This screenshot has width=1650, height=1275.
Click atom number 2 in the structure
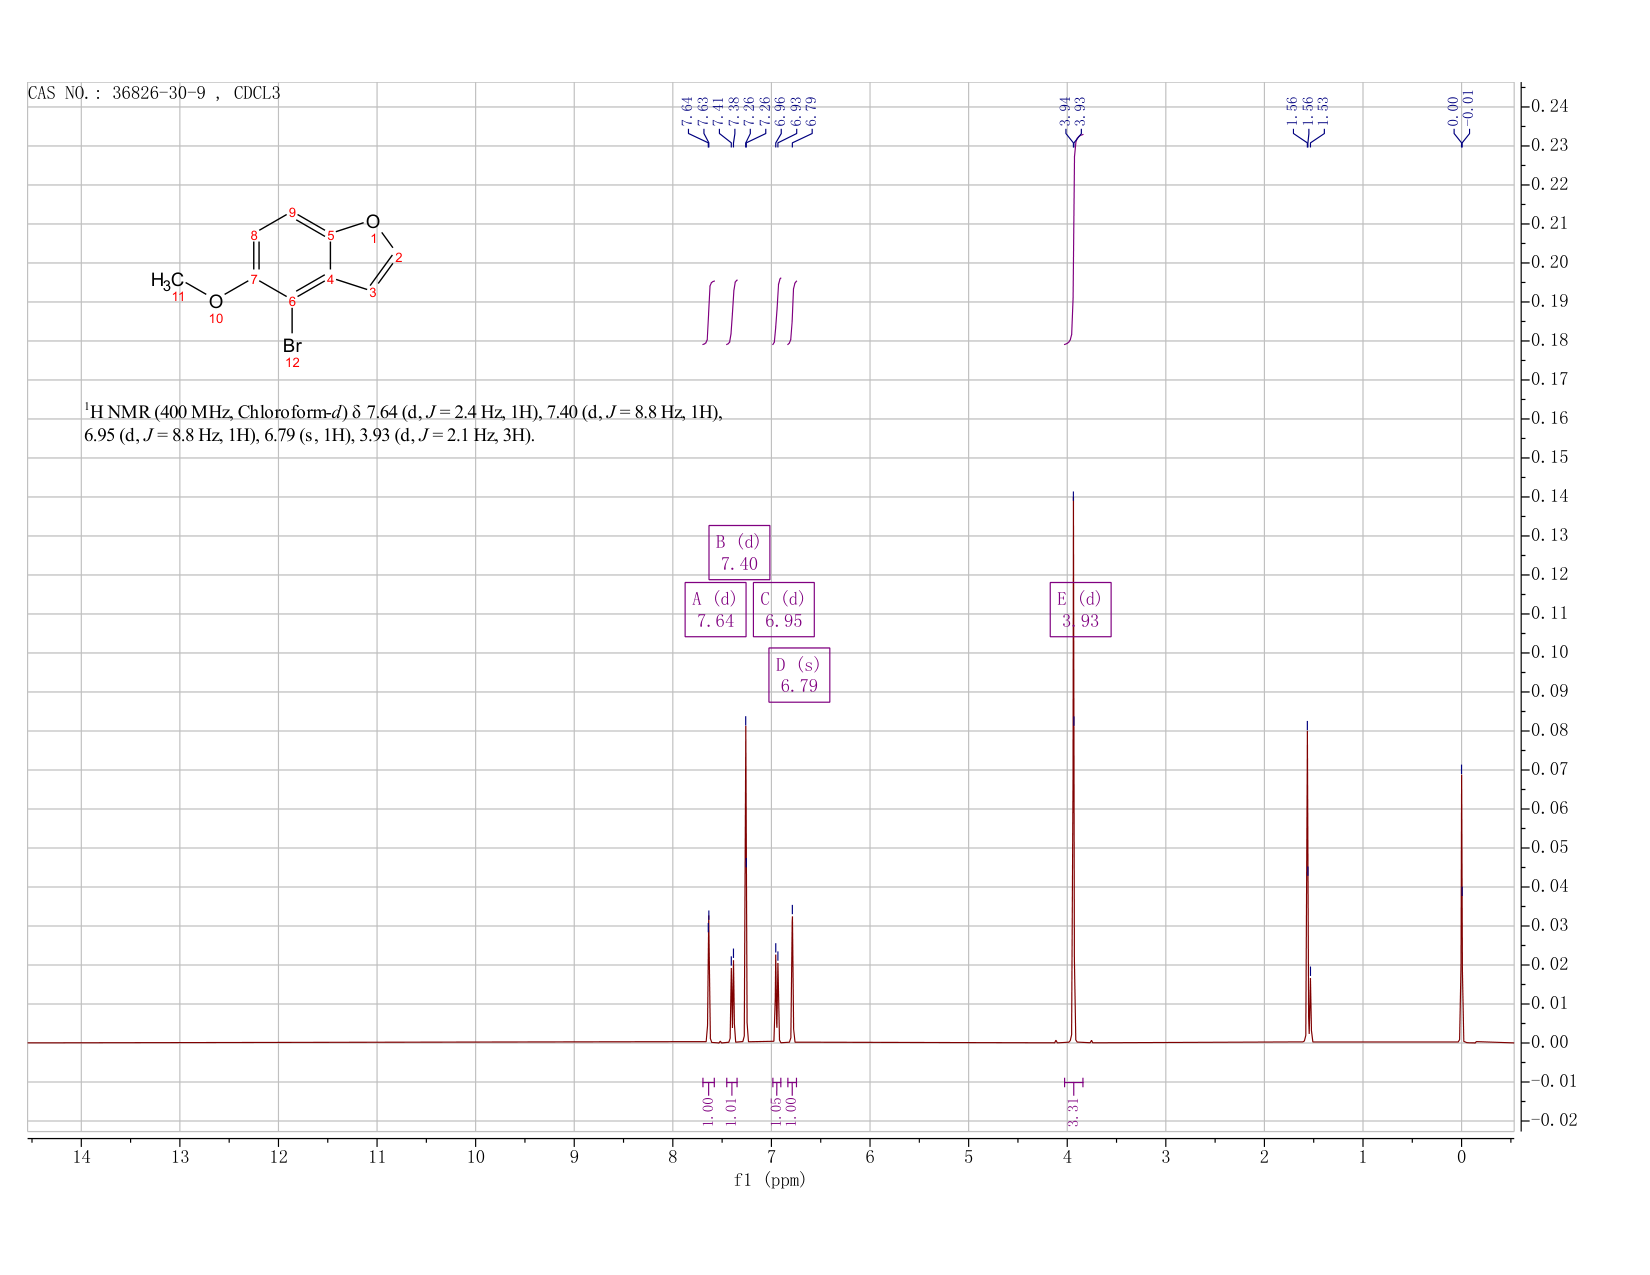click(x=399, y=257)
